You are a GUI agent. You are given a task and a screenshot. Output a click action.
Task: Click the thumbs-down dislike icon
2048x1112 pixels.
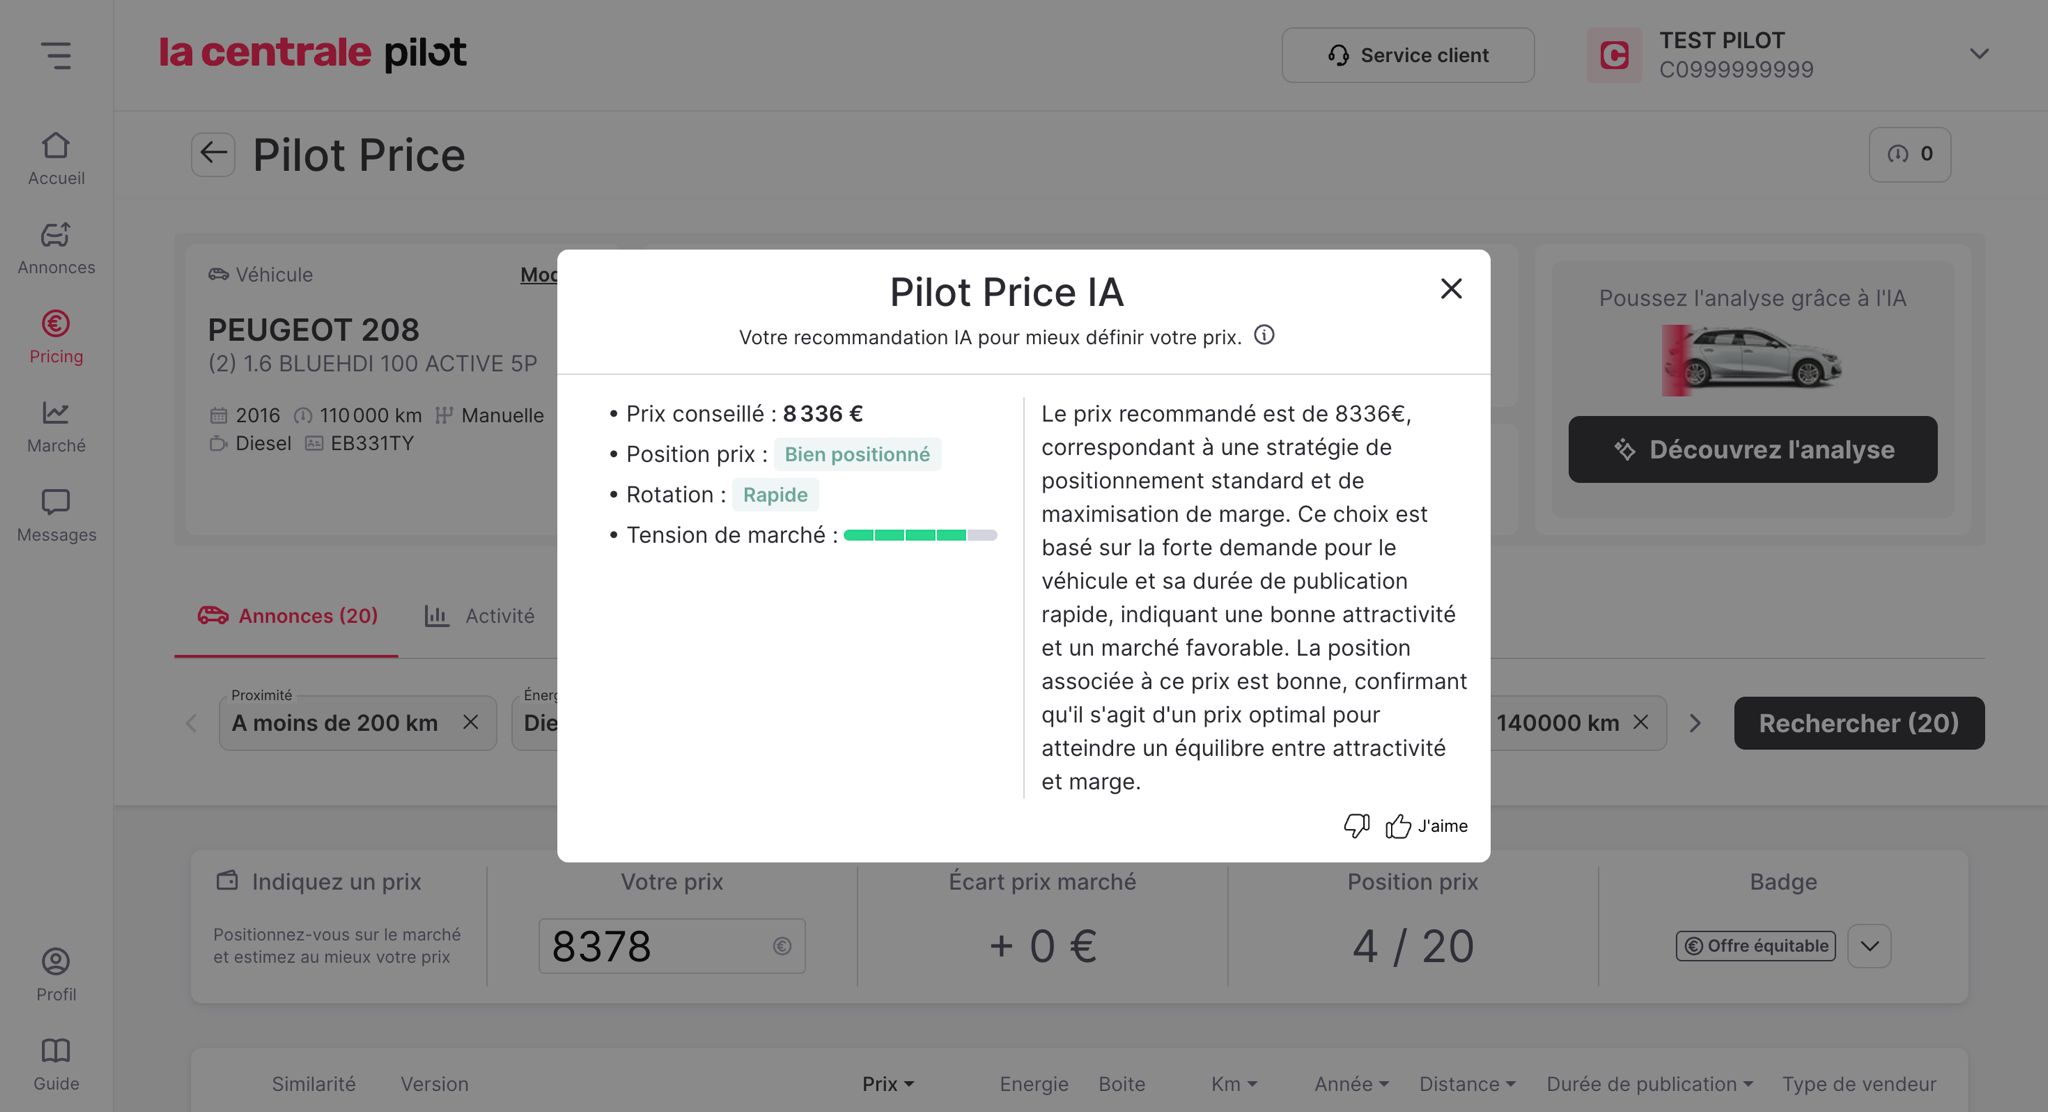point(1356,826)
